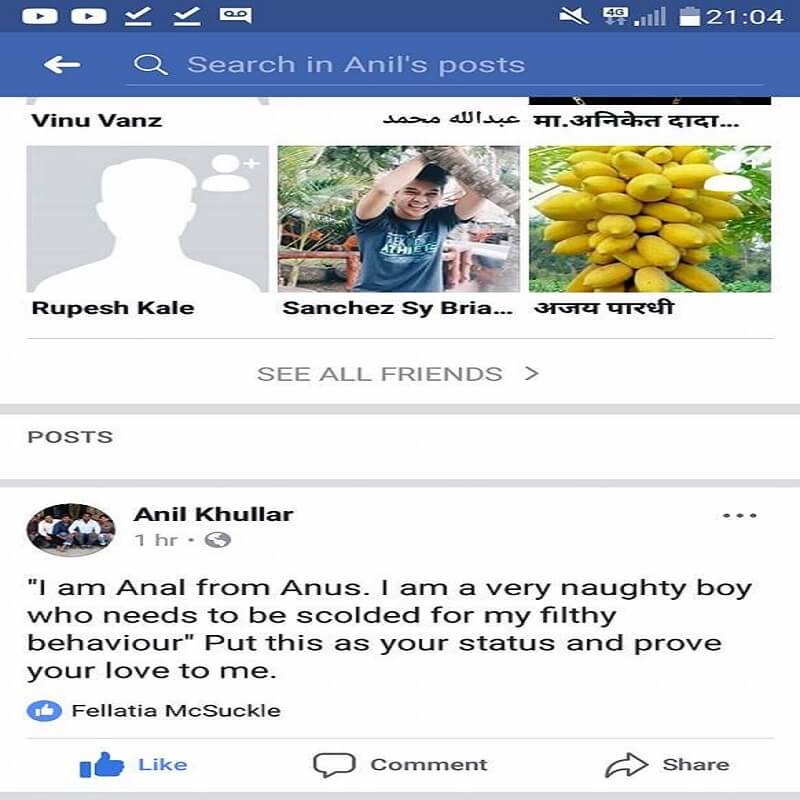Viewport: 800px width, 800px height.
Task: Open the blue like reaction icon
Action: click(x=44, y=711)
